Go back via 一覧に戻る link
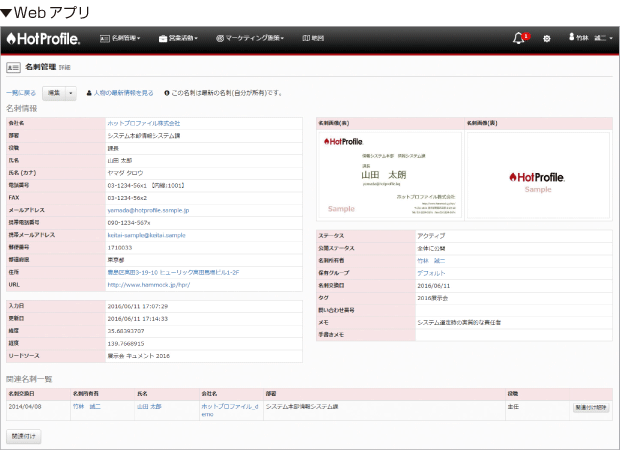Image resolution: width=620 pixels, height=450 pixels. click(x=21, y=93)
